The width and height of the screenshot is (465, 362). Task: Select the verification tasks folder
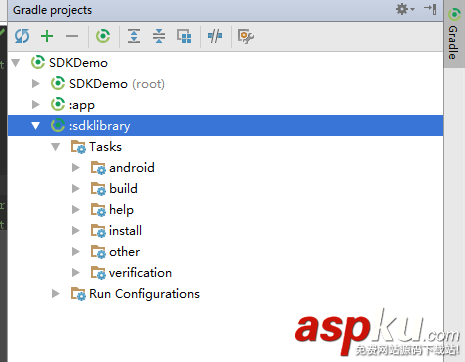(225, 273)
